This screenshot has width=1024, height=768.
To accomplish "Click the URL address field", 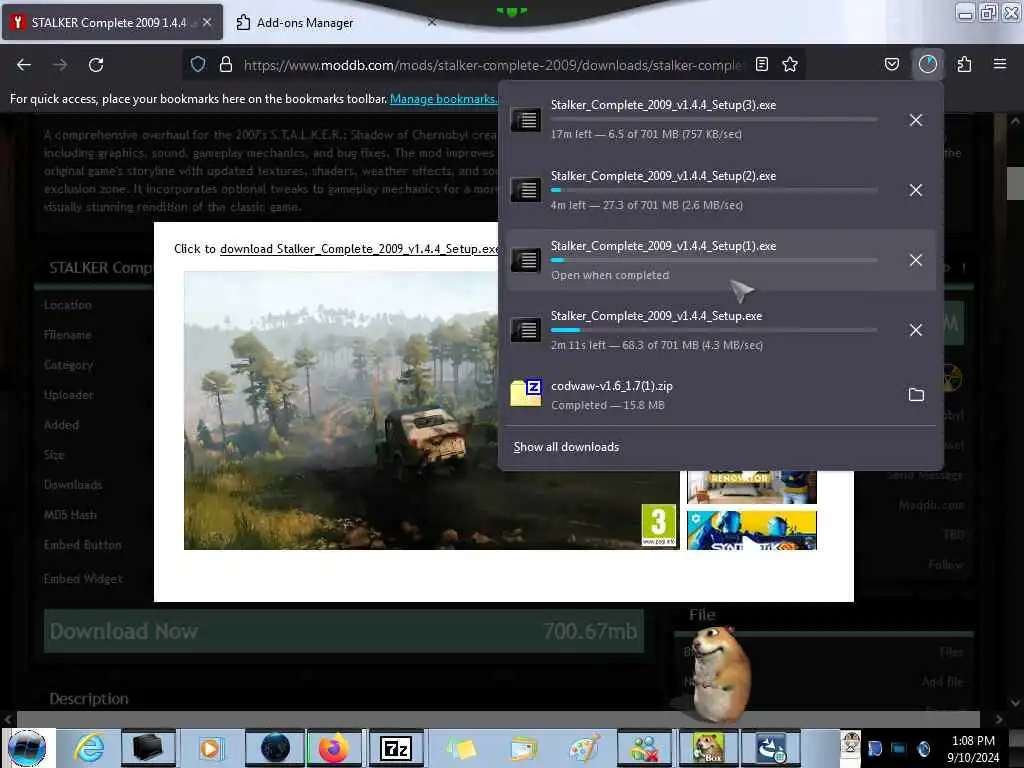I will click(x=493, y=65).
